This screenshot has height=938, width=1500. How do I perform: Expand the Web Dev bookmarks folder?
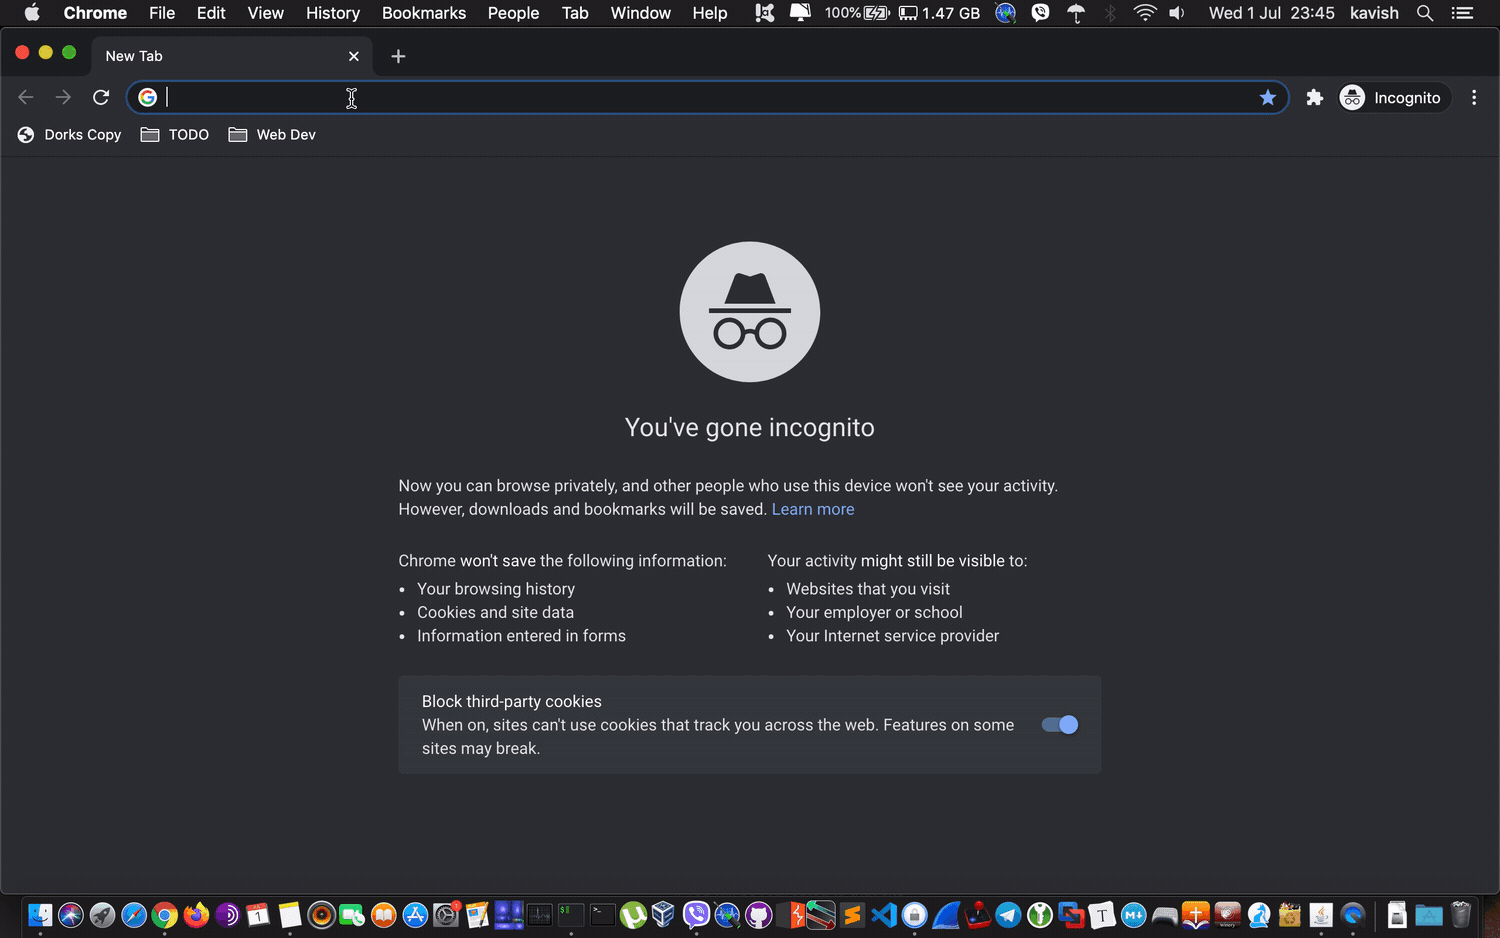click(x=272, y=135)
